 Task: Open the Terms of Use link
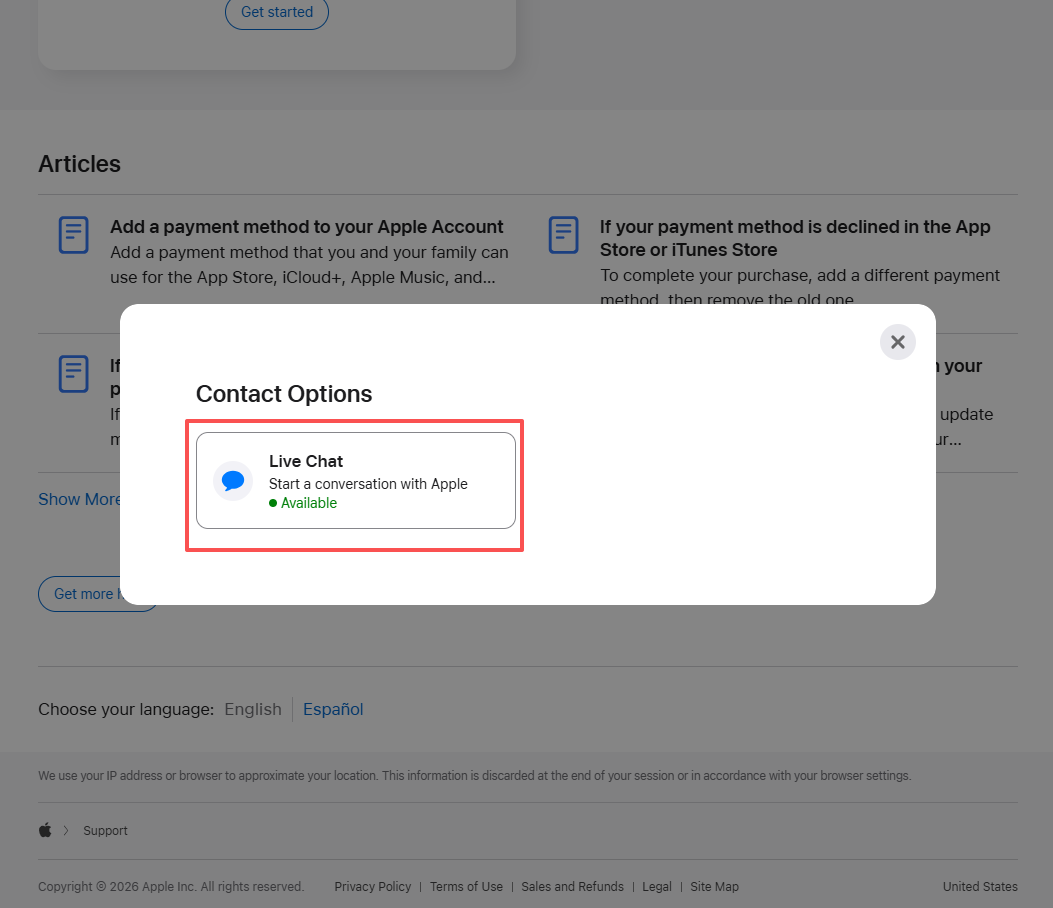click(466, 887)
